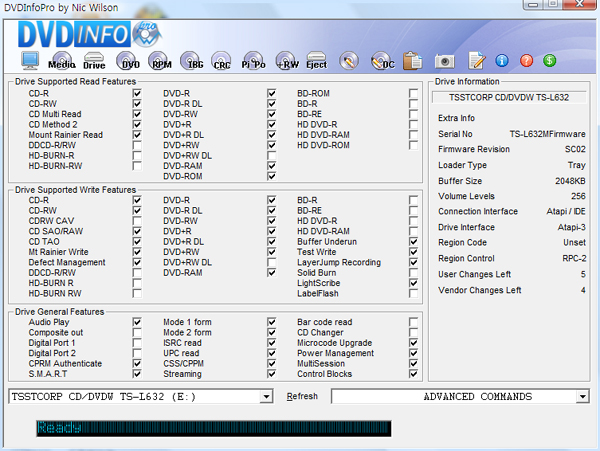Open the Pi Po scan icon

coord(253,61)
